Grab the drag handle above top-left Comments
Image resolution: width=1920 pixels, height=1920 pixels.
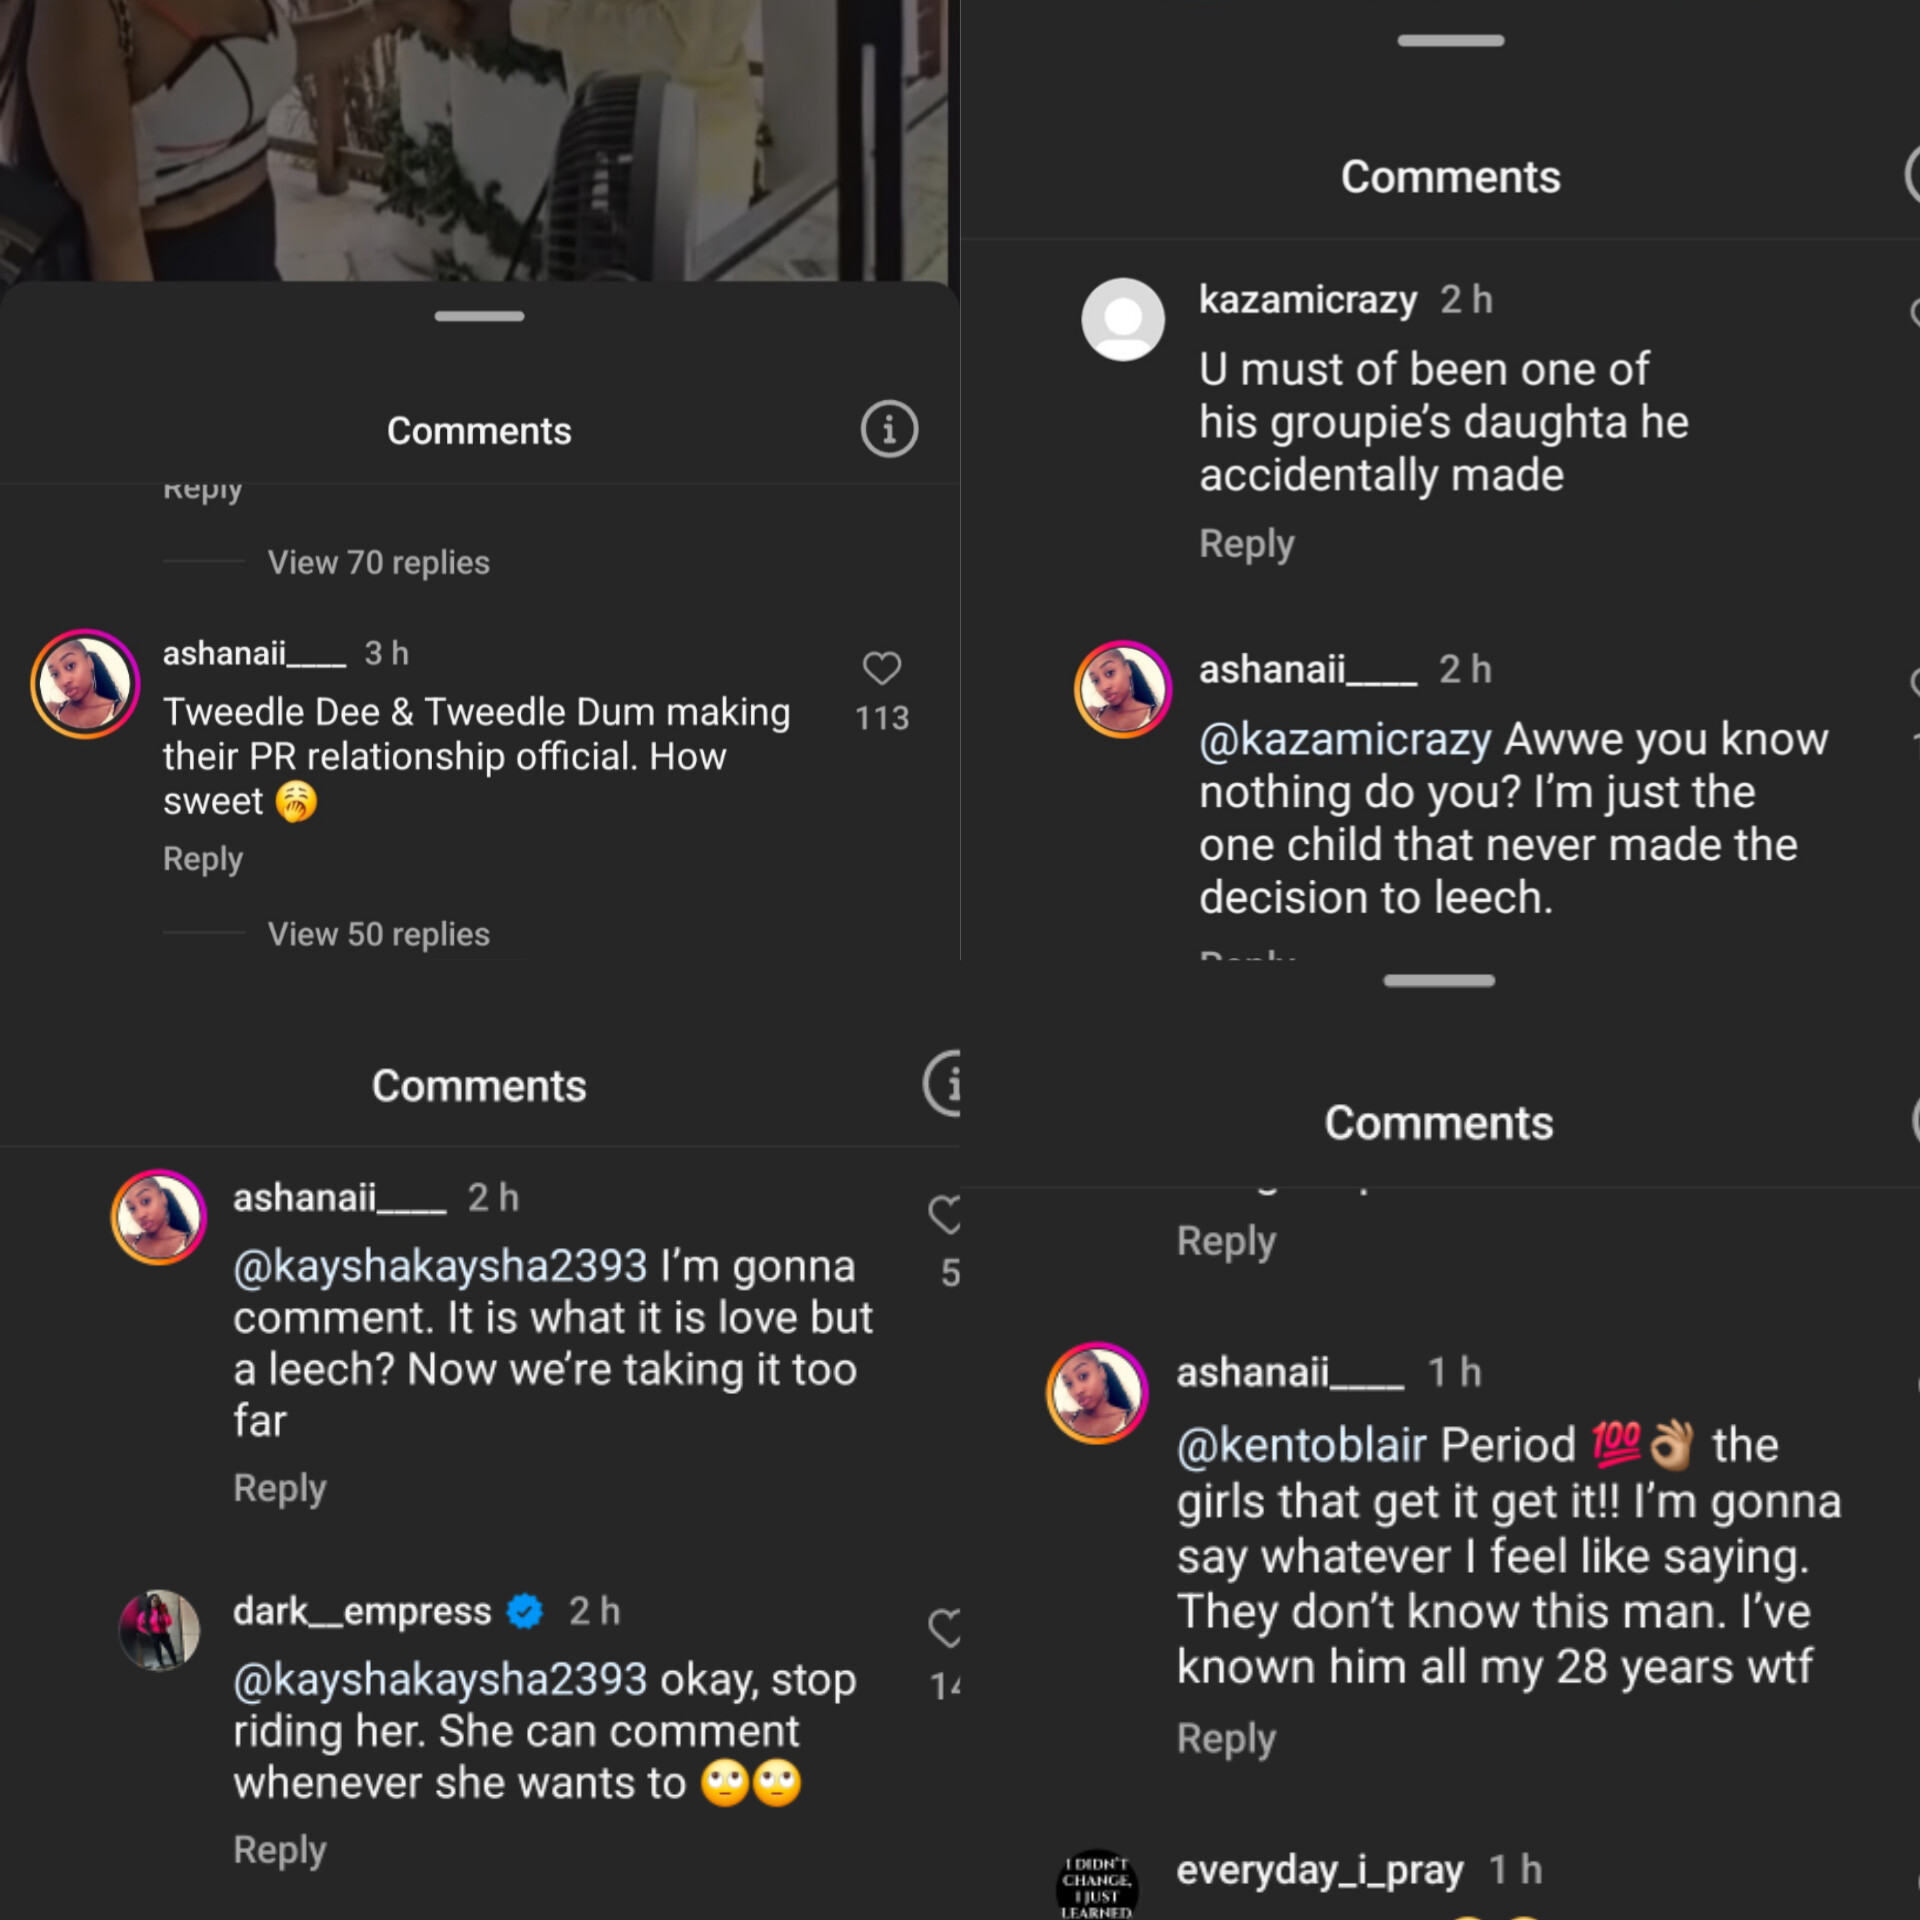(479, 316)
